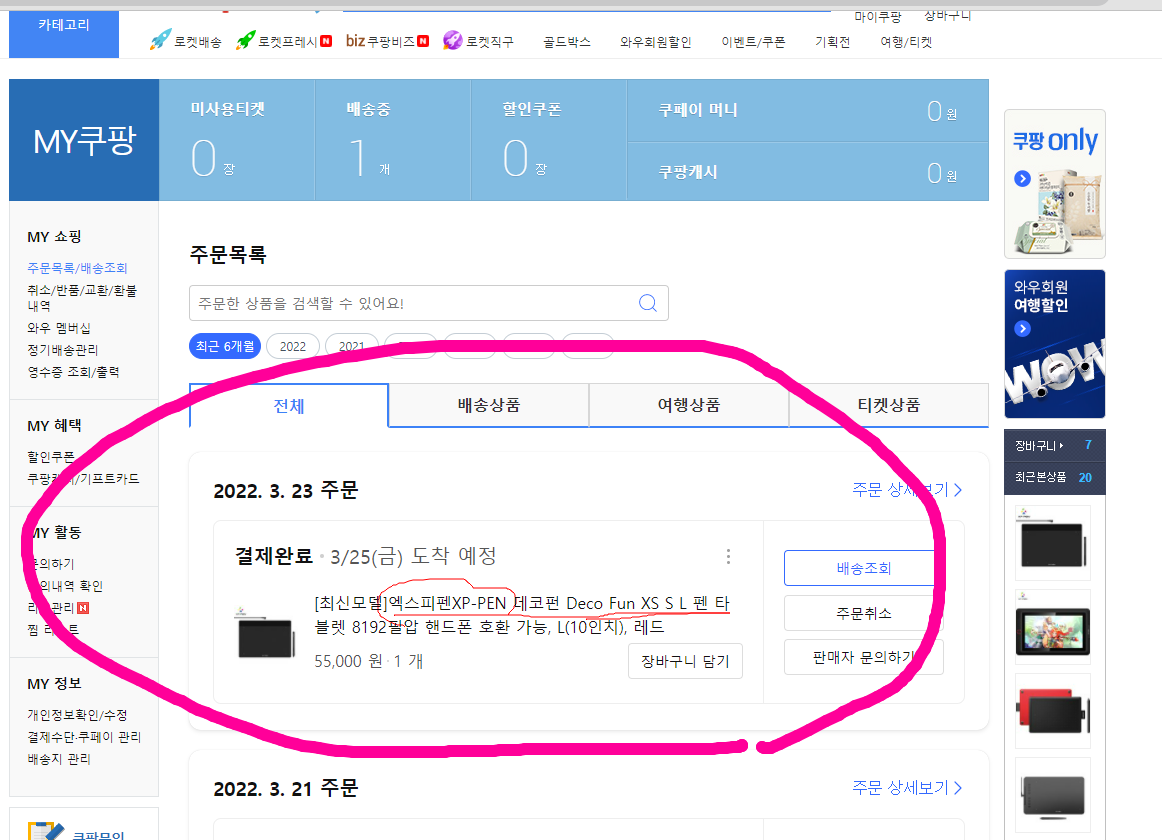Open 쿠페이 머니 balance

808,110
